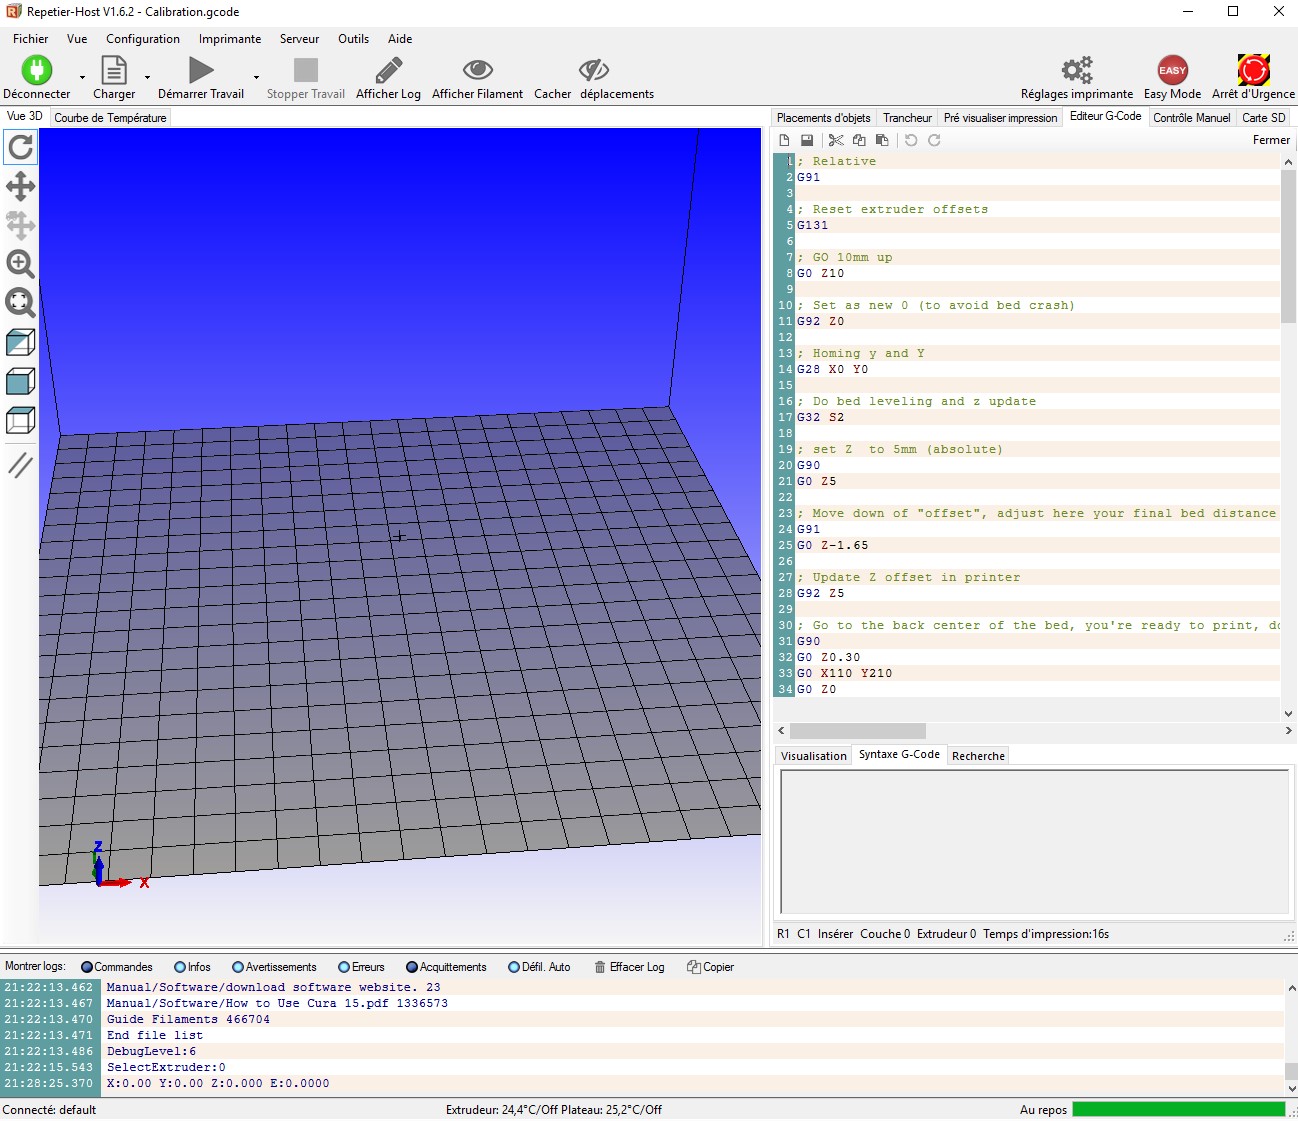Click the Déconnecter power icon

[37, 70]
